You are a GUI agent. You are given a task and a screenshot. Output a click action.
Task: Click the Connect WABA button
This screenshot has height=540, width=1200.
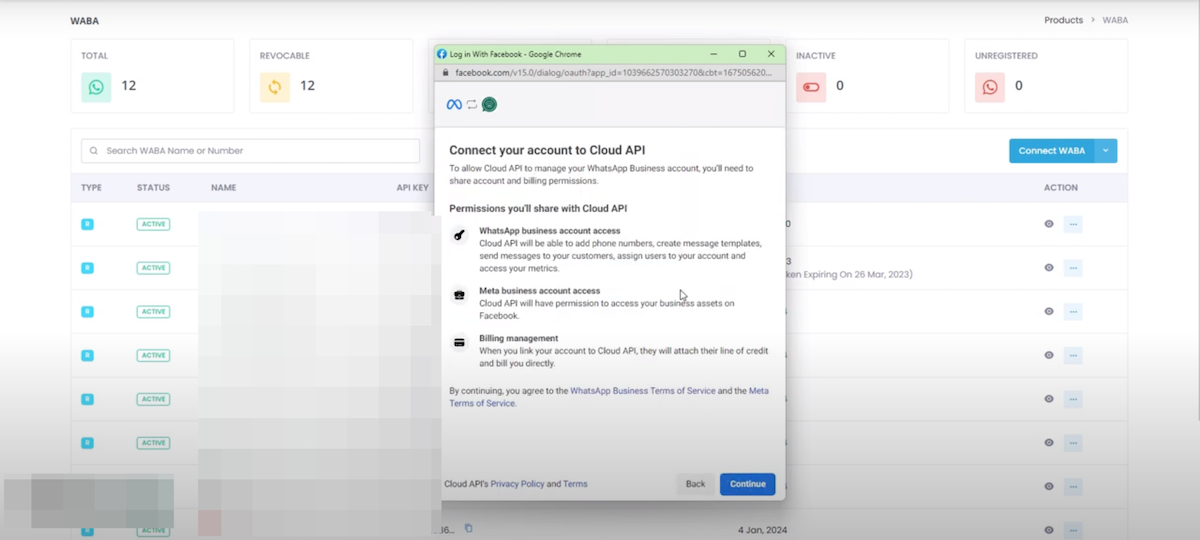pos(1052,151)
